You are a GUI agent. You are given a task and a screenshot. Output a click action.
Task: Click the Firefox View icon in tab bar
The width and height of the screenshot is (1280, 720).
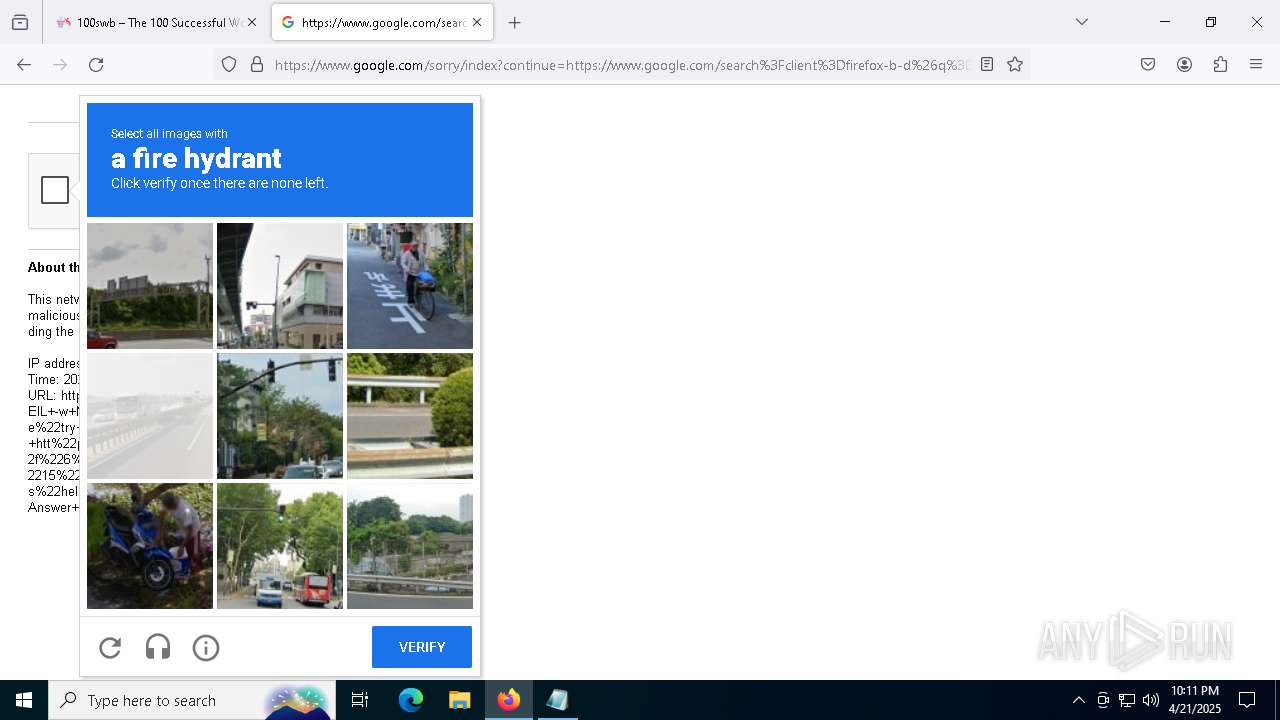pyautogui.click(x=20, y=22)
